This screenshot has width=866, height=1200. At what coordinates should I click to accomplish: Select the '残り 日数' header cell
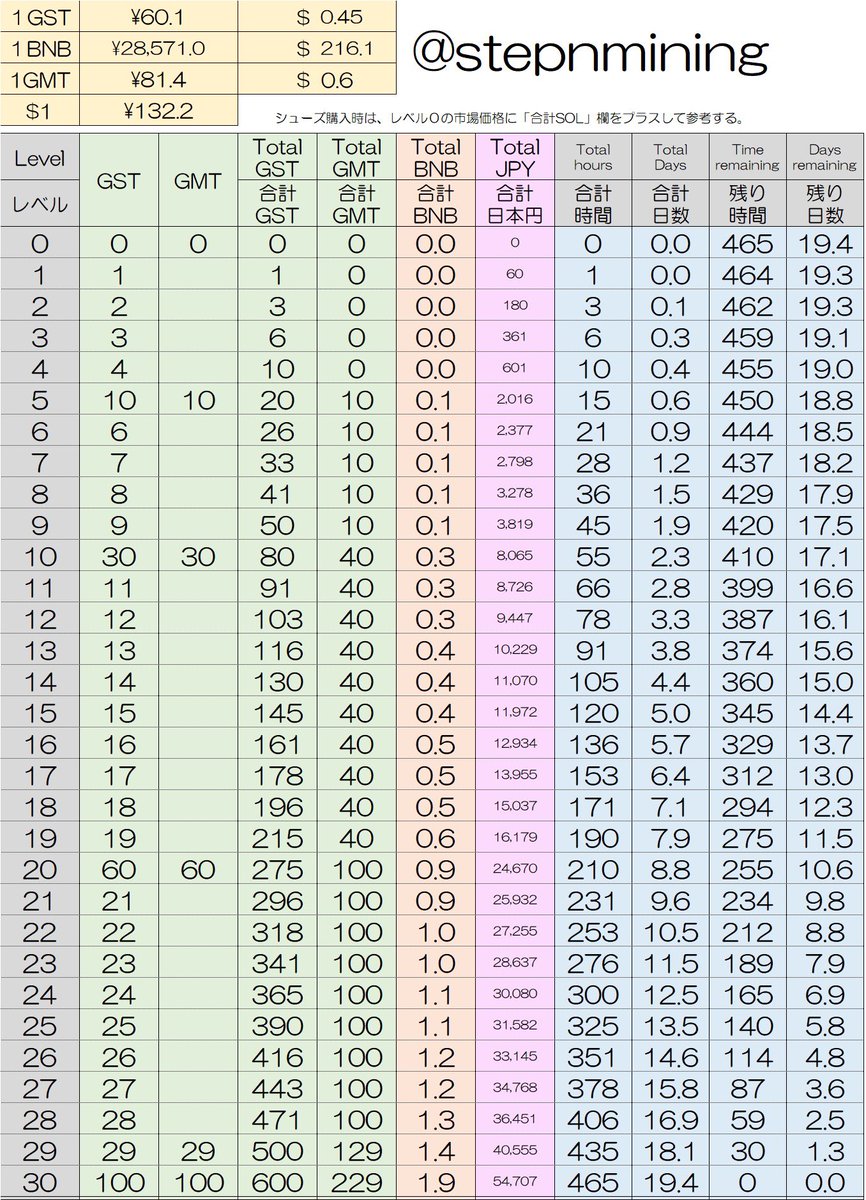coord(825,204)
